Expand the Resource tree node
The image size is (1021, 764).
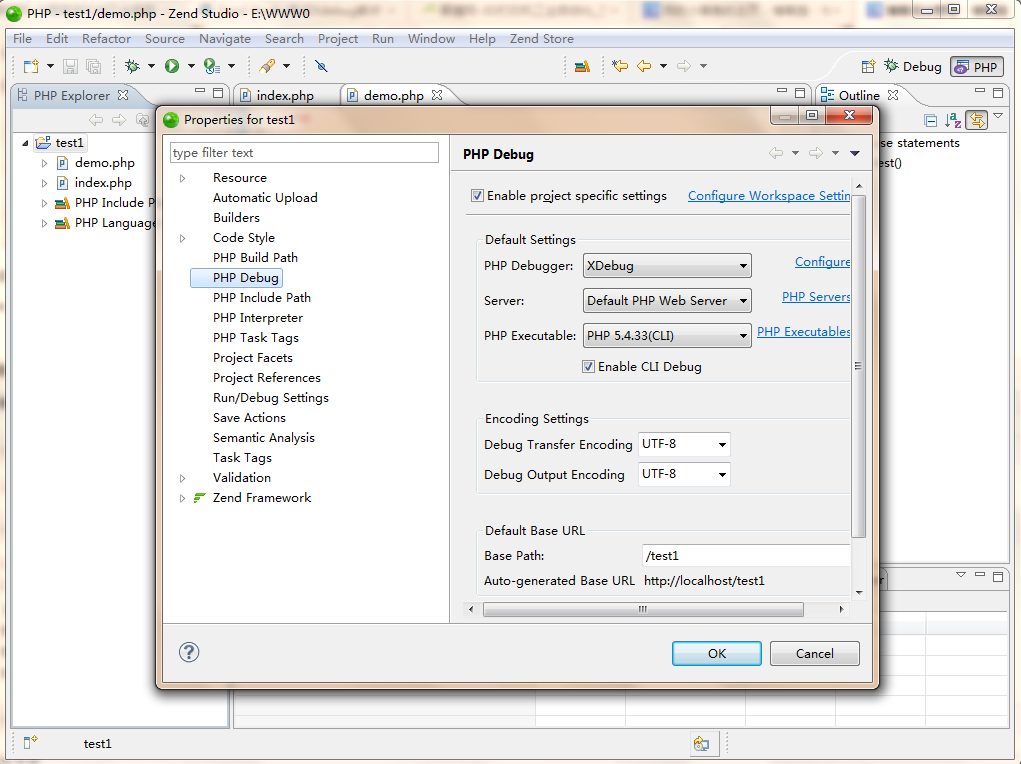(182, 178)
